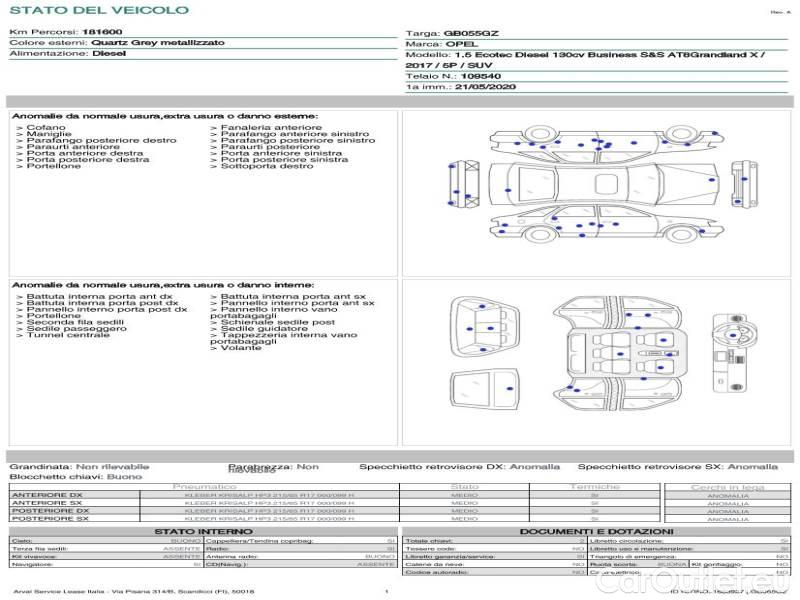Select Porta posteriore sinistra item
800x600 pixels.
pos(279,159)
